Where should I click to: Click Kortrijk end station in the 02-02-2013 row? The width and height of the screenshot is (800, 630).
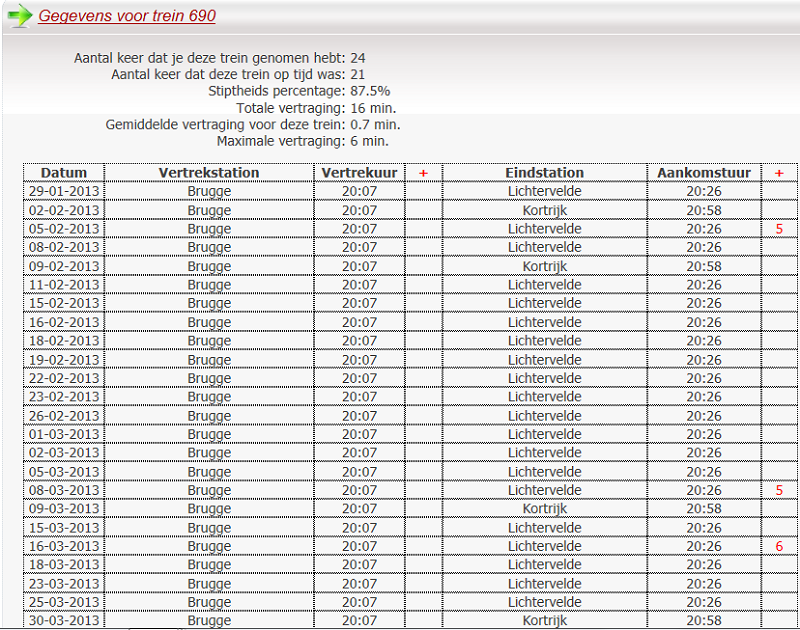[x=544, y=210]
